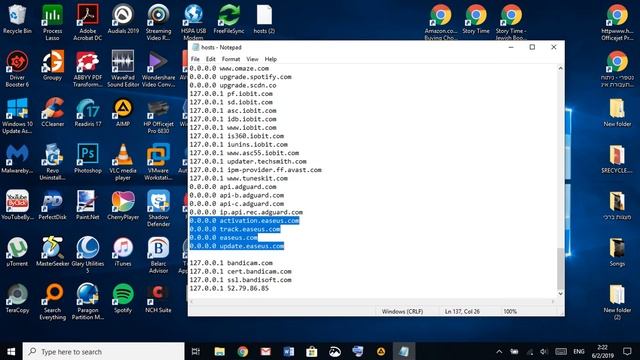Click the line 0.0.0.0 upgrade.spotify.com
This screenshot has width=640, height=360.
coord(240,77)
